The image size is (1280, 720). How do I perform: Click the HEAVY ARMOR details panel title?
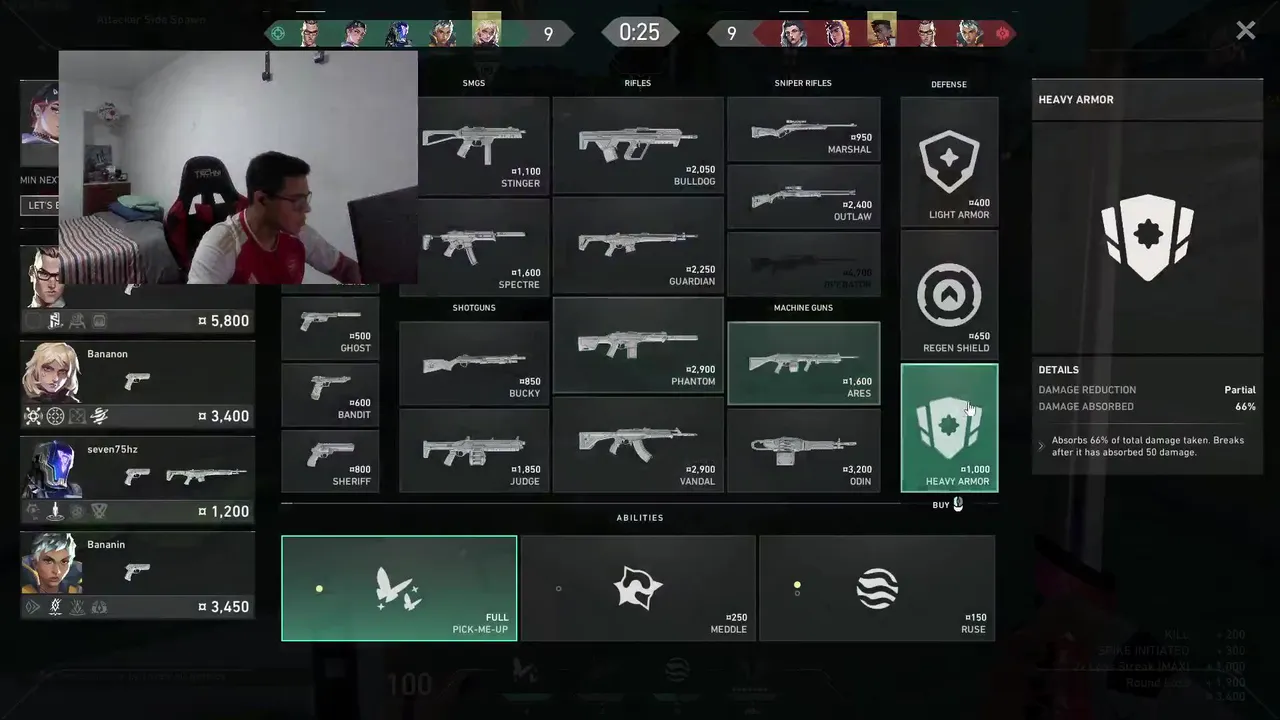pyautogui.click(x=1076, y=100)
